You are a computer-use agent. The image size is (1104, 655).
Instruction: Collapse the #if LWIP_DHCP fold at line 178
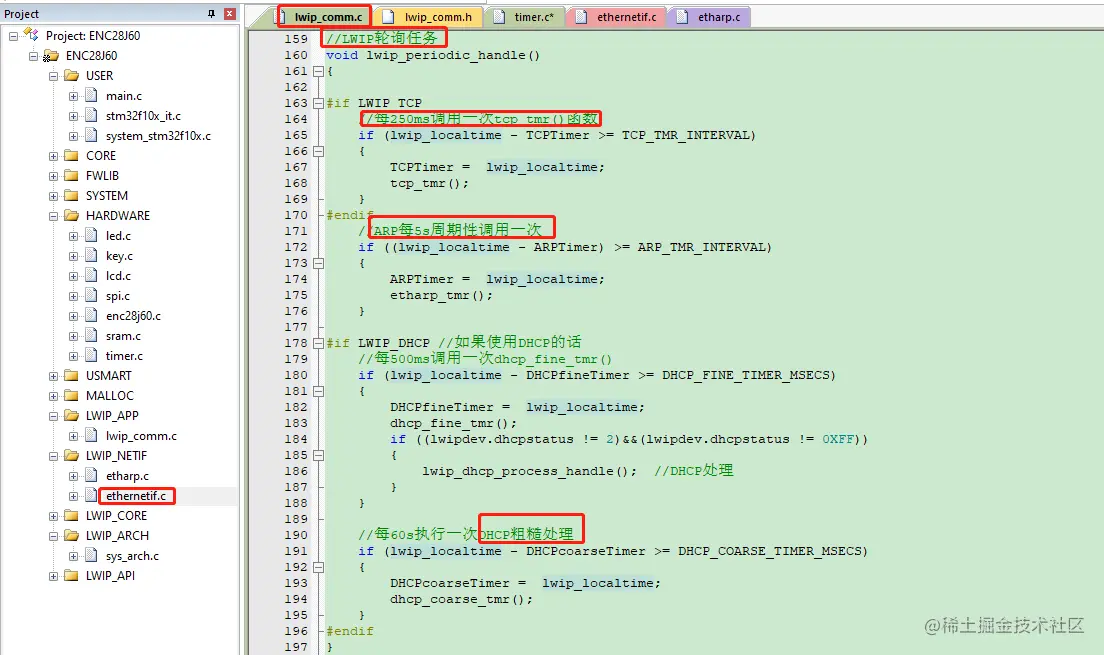[x=318, y=344]
